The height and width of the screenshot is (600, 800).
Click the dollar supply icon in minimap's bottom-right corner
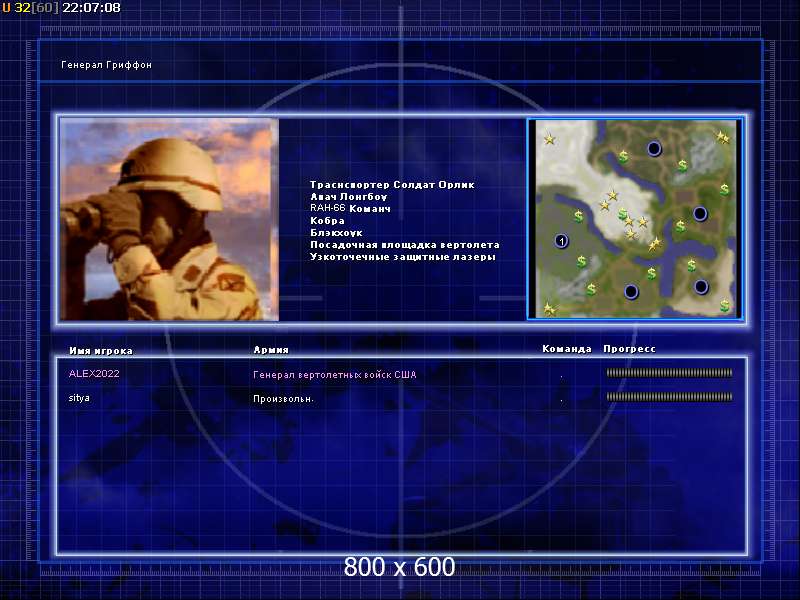point(724,306)
